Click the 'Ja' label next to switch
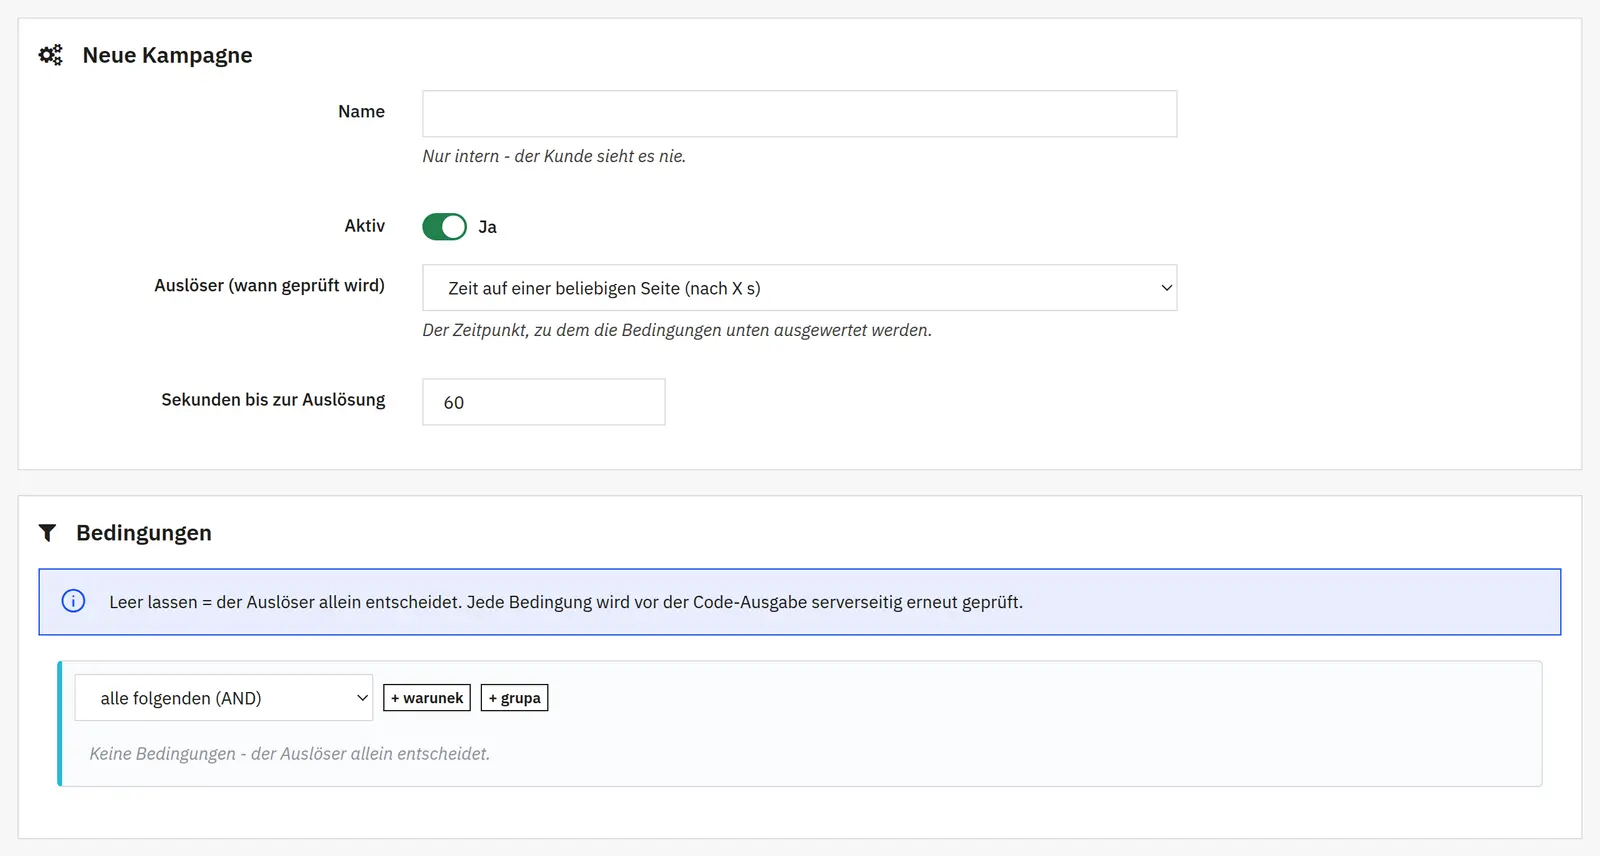The width and height of the screenshot is (1600, 856). (x=487, y=227)
